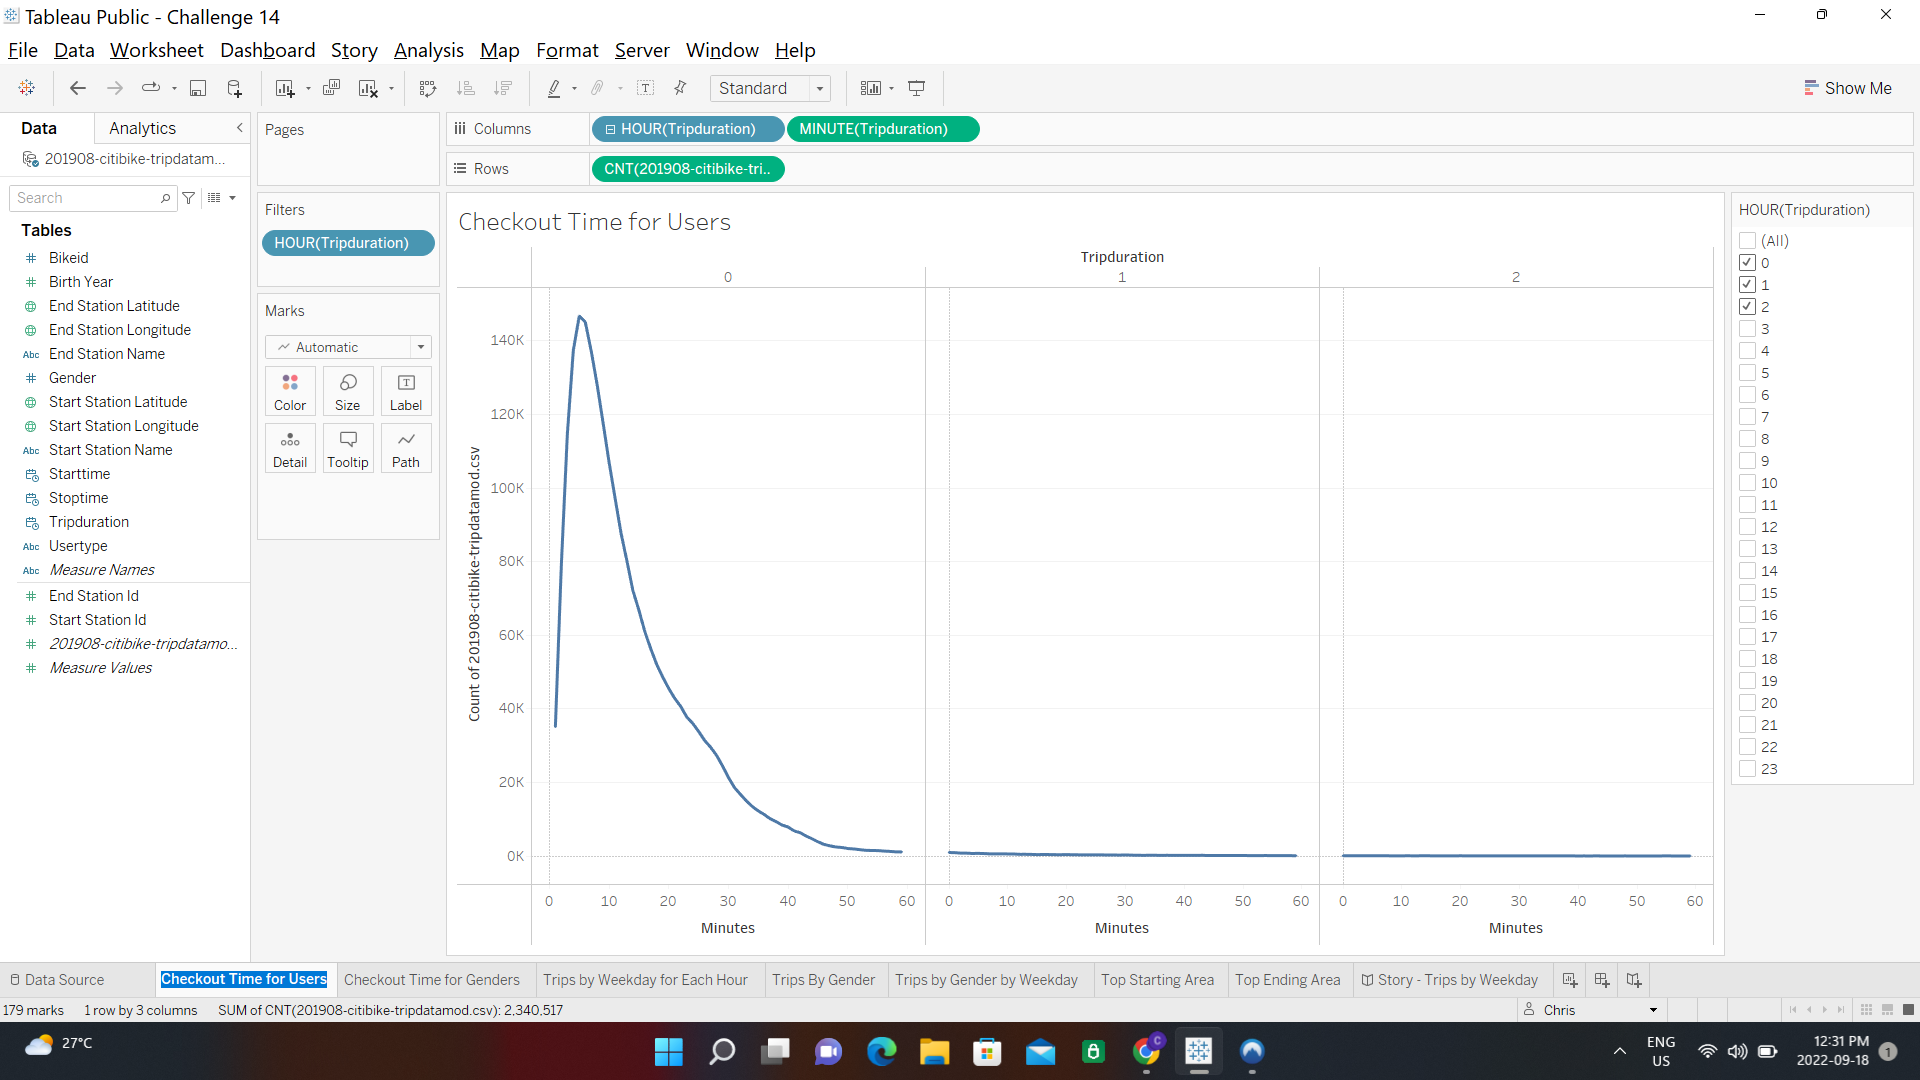The width and height of the screenshot is (1920, 1080).
Task: Check the (All) option in the filter panel
Action: tap(1746, 240)
